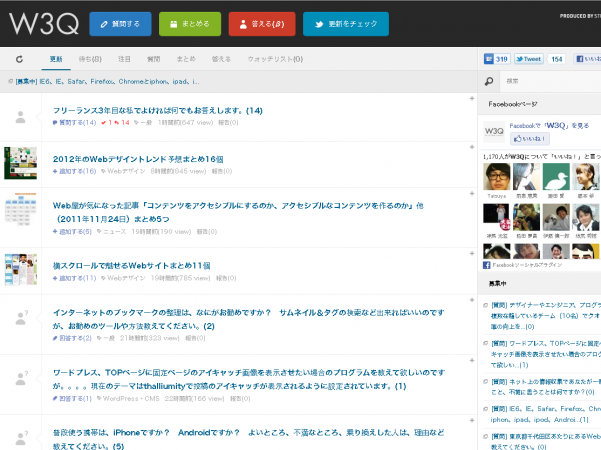Open the ウォッチリスト(0) tab
Viewport: 601px width, 450px height.
[x=275, y=60]
